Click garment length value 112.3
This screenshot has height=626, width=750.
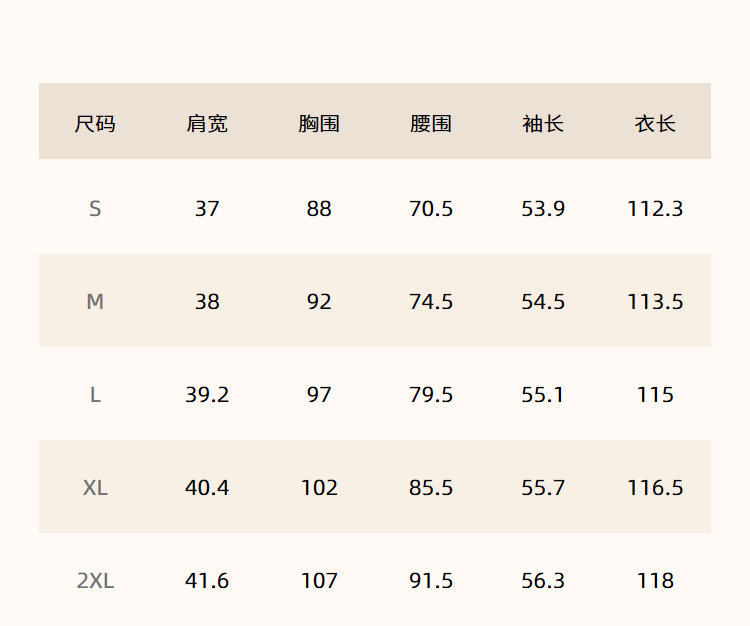click(655, 209)
